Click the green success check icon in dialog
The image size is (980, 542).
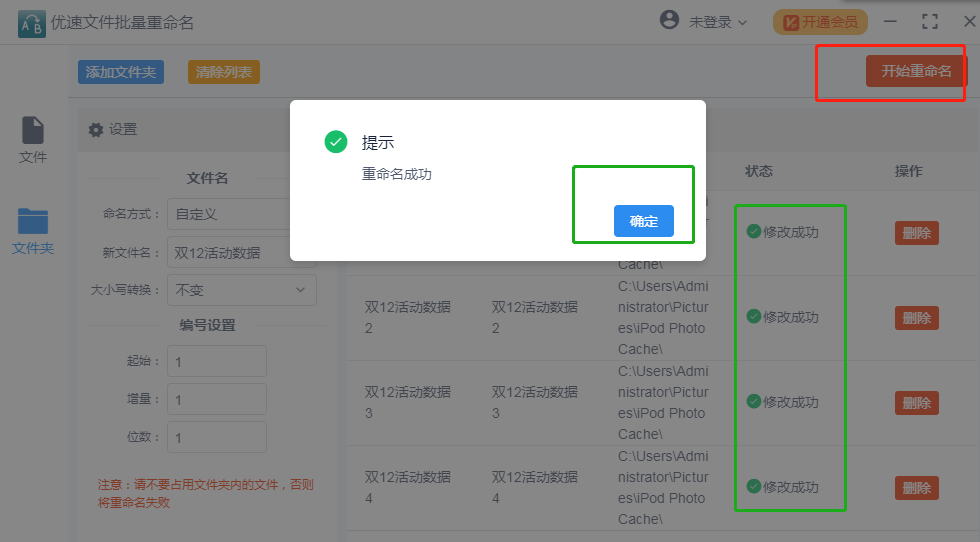point(336,142)
